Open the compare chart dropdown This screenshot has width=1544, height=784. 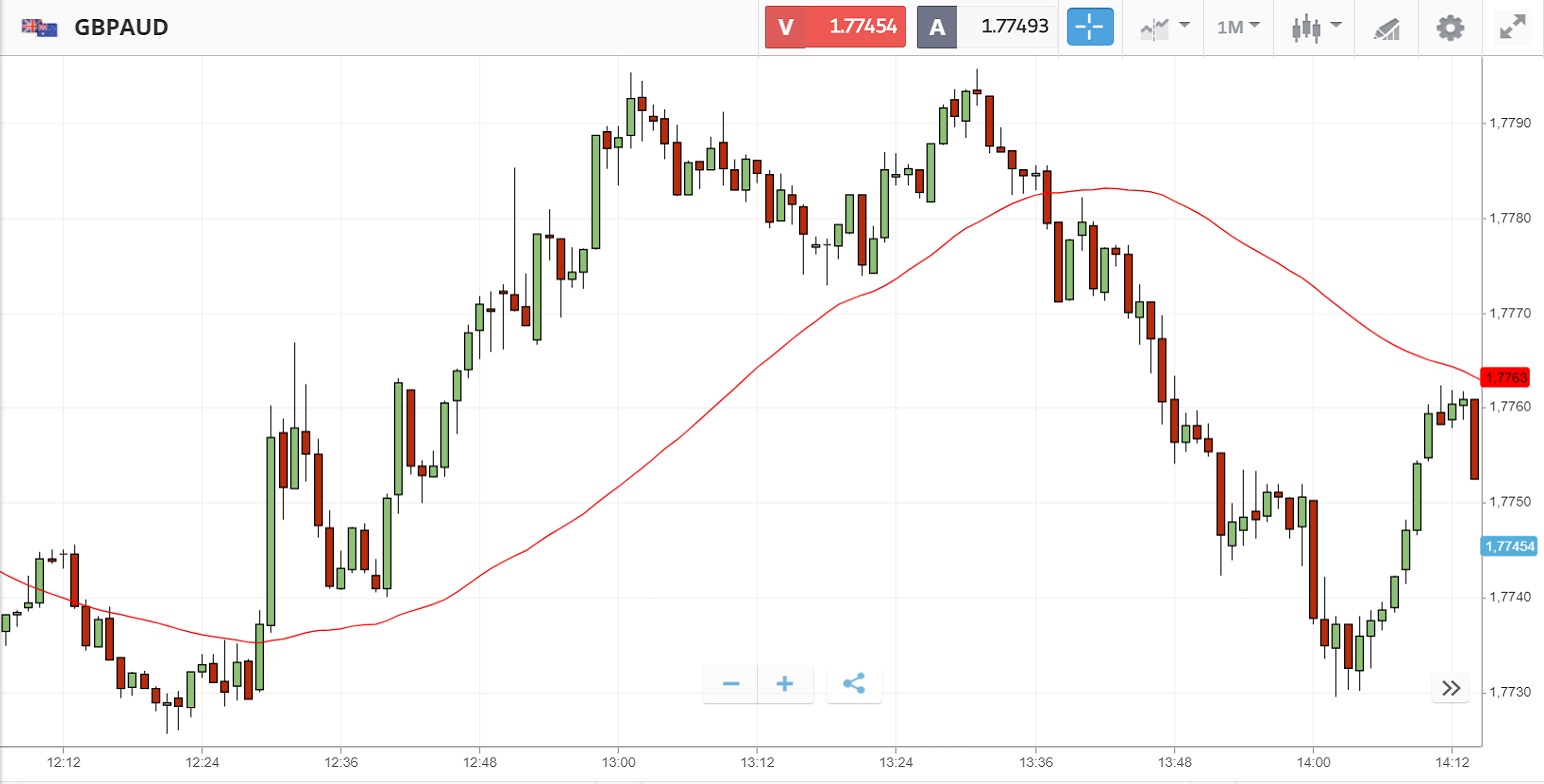tap(1165, 27)
